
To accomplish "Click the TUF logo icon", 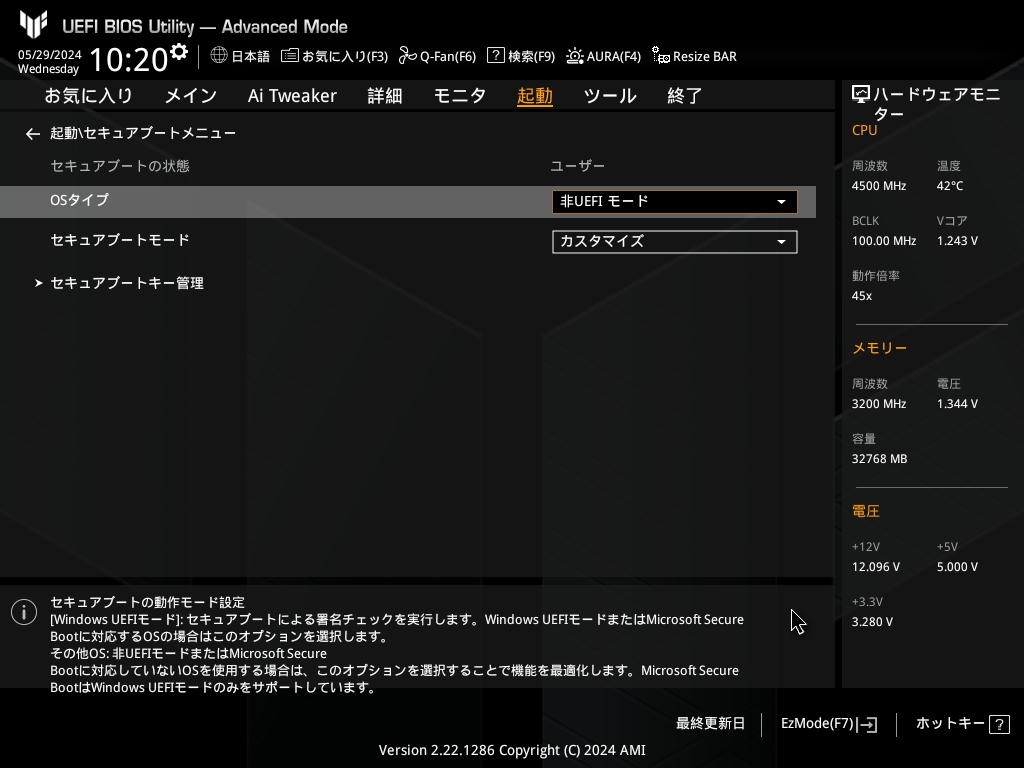I will coord(33,25).
